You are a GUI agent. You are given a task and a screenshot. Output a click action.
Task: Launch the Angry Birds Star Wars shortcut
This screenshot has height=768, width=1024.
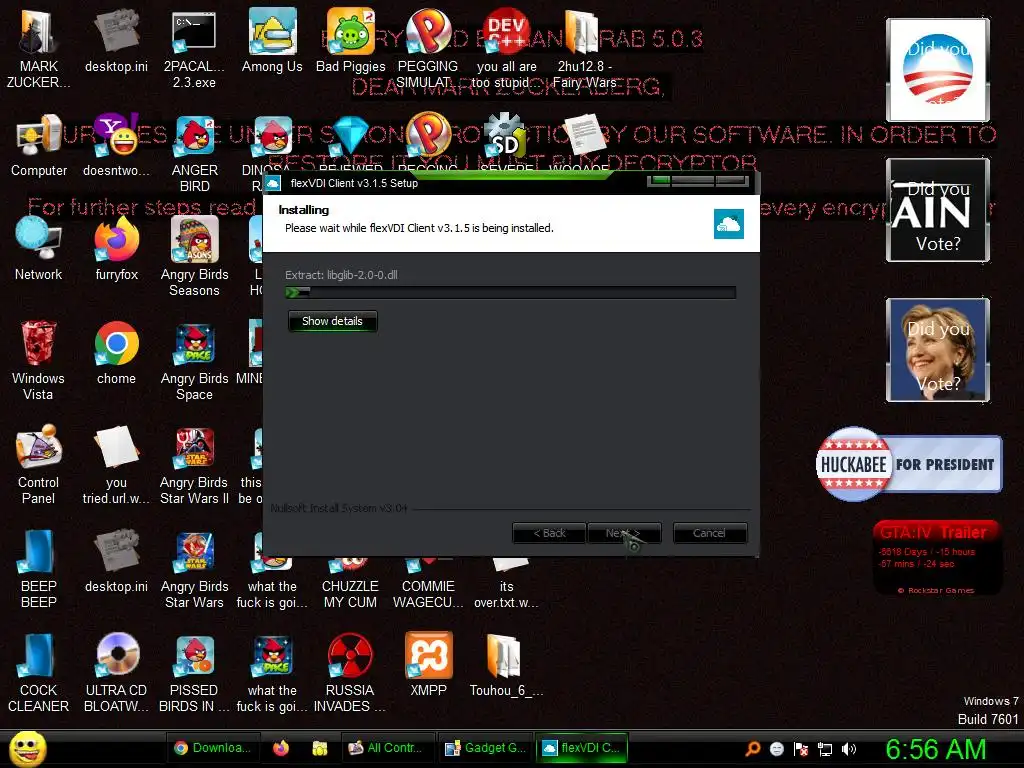[x=194, y=568]
